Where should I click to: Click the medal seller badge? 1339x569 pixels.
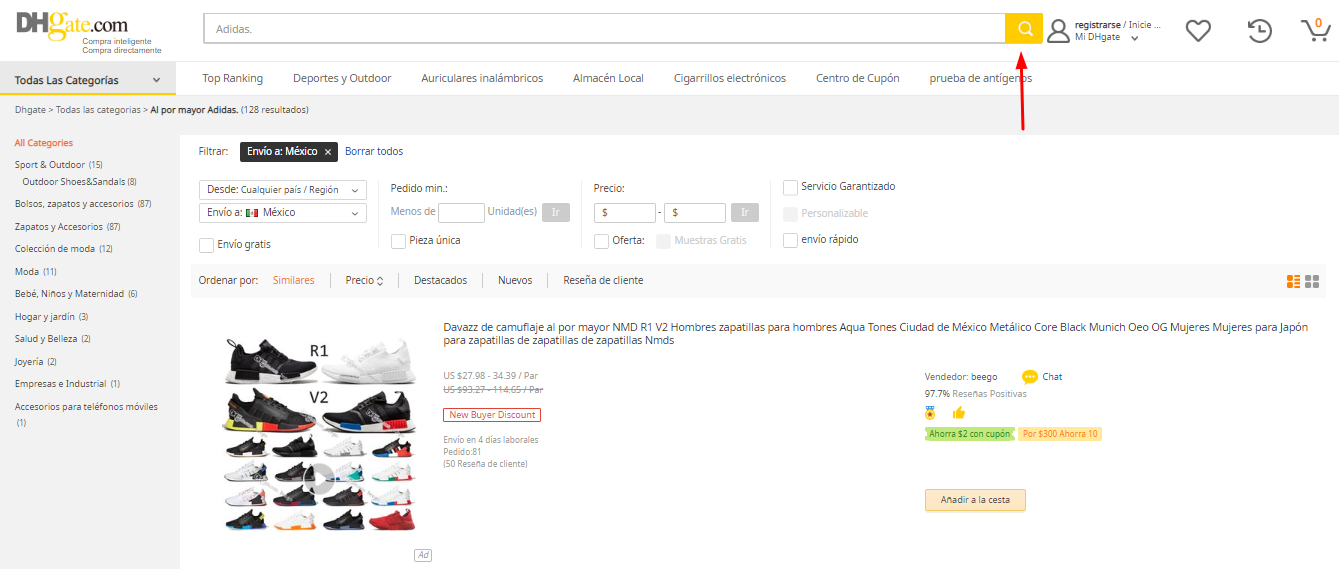click(x=931, y=413)
